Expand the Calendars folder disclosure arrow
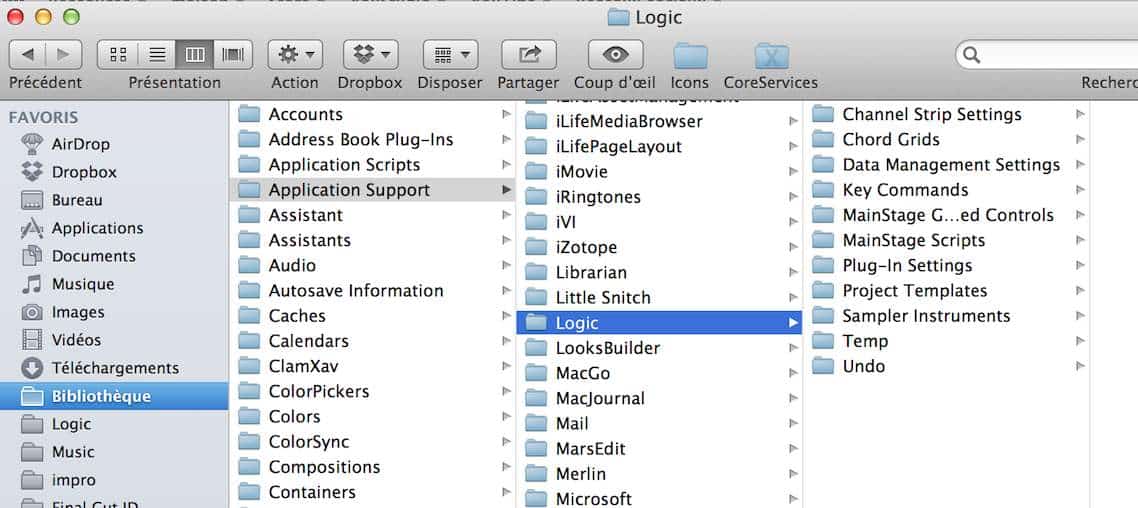 click(506, 341)
